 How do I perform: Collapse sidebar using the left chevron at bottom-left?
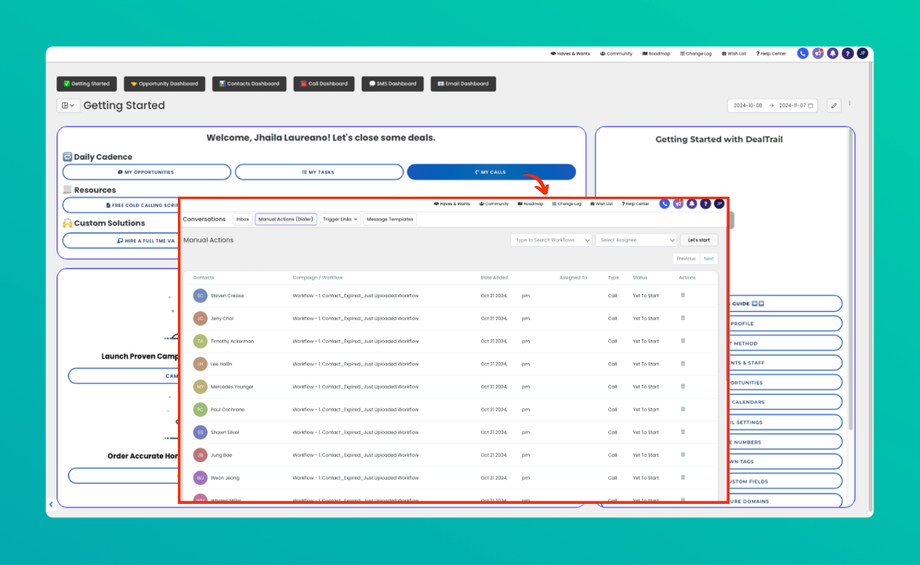51,504
